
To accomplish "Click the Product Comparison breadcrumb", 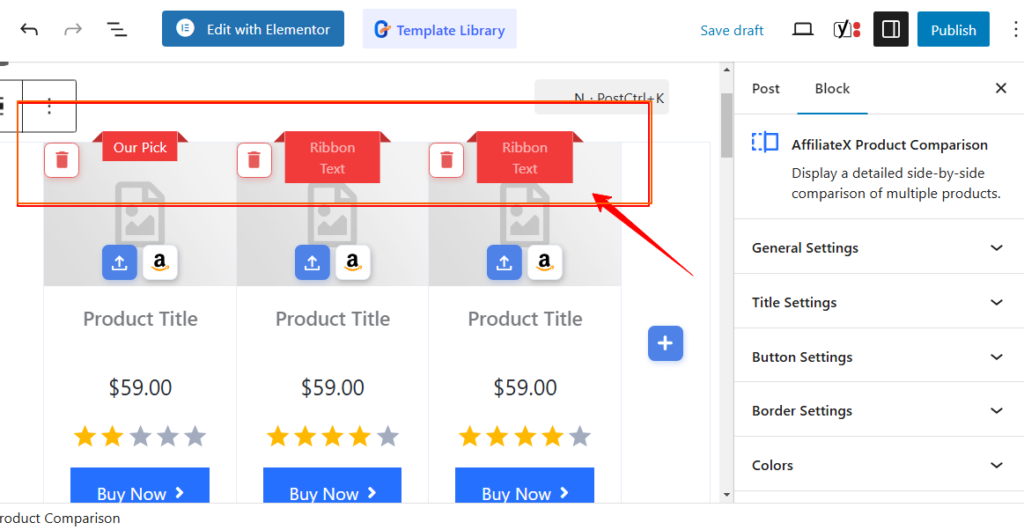I will [x=60, y=518].
